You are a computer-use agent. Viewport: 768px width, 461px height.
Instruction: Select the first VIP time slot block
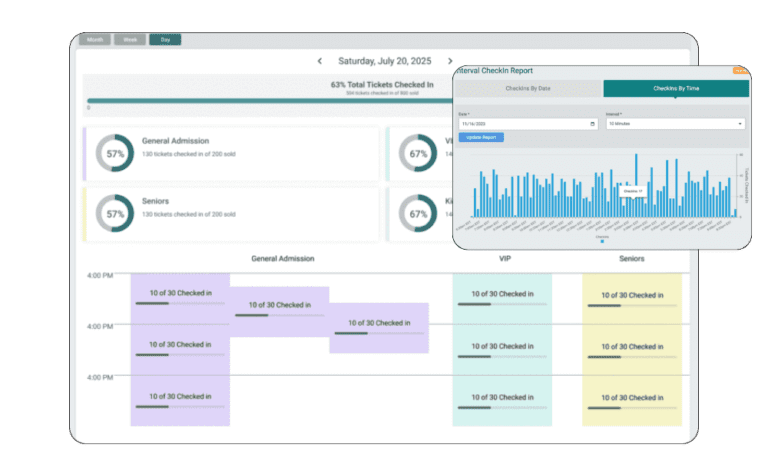[x=501, y=297]
